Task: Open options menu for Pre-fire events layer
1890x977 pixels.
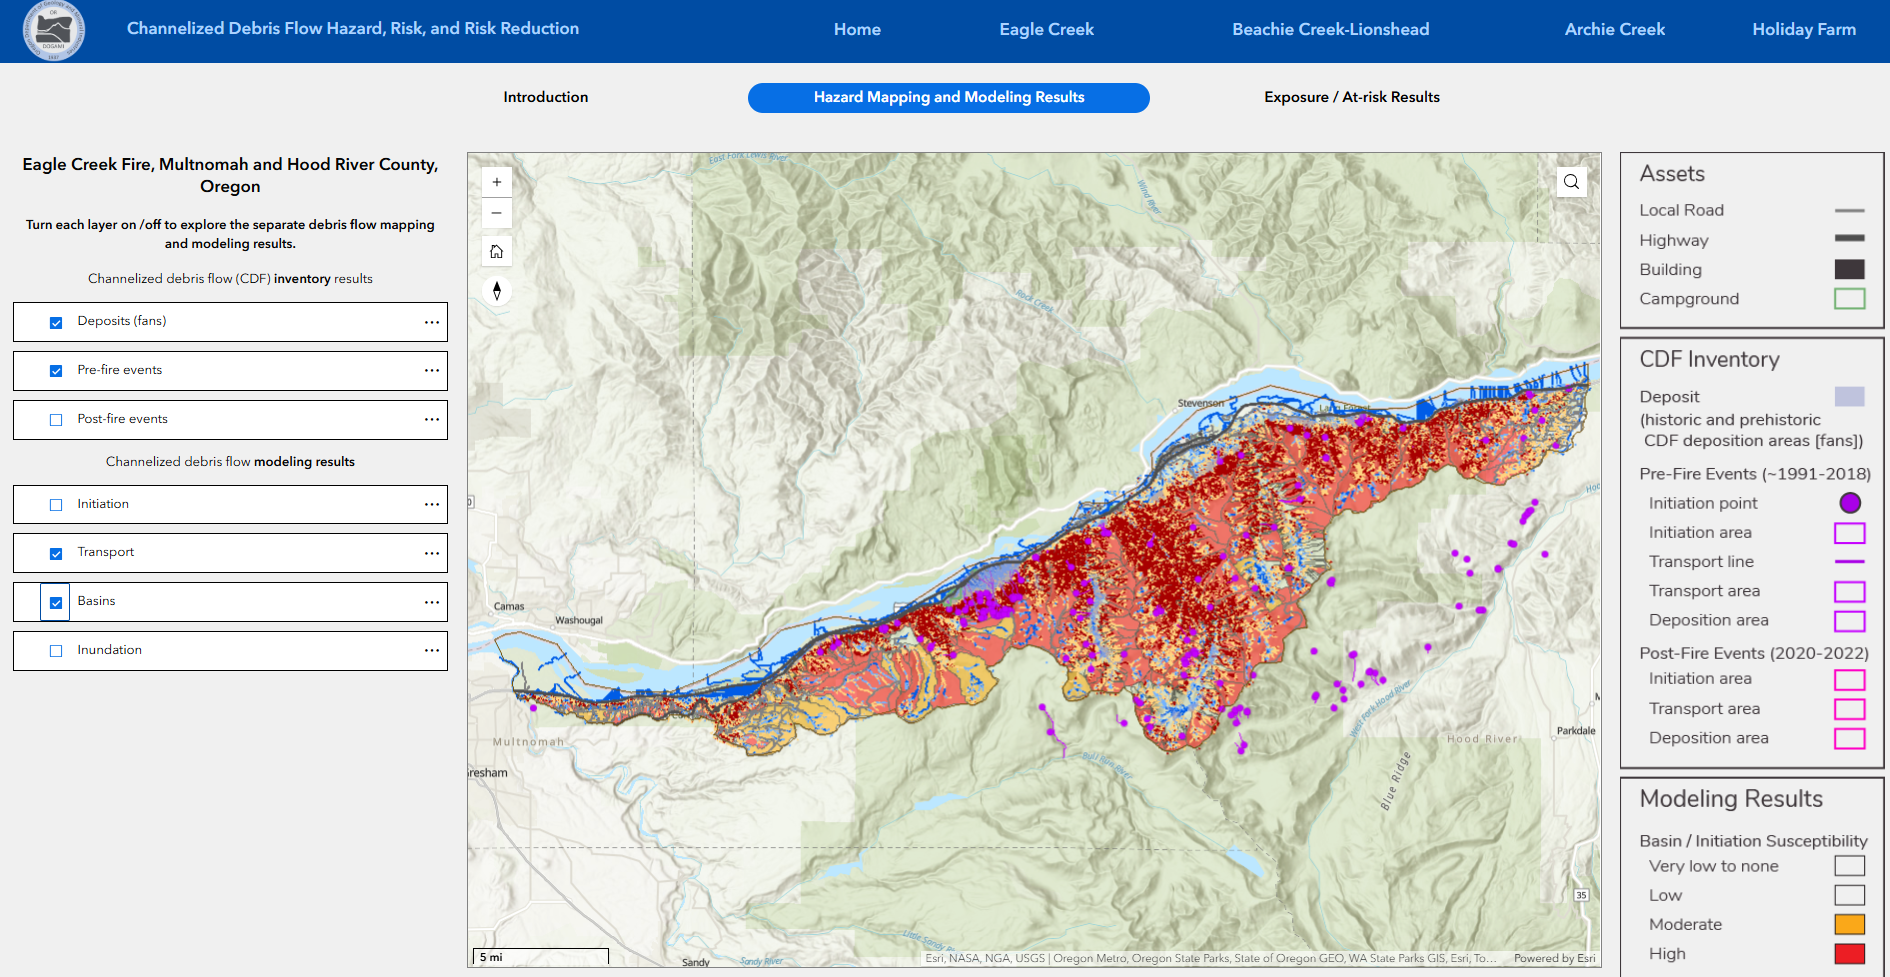Action: 431,370
